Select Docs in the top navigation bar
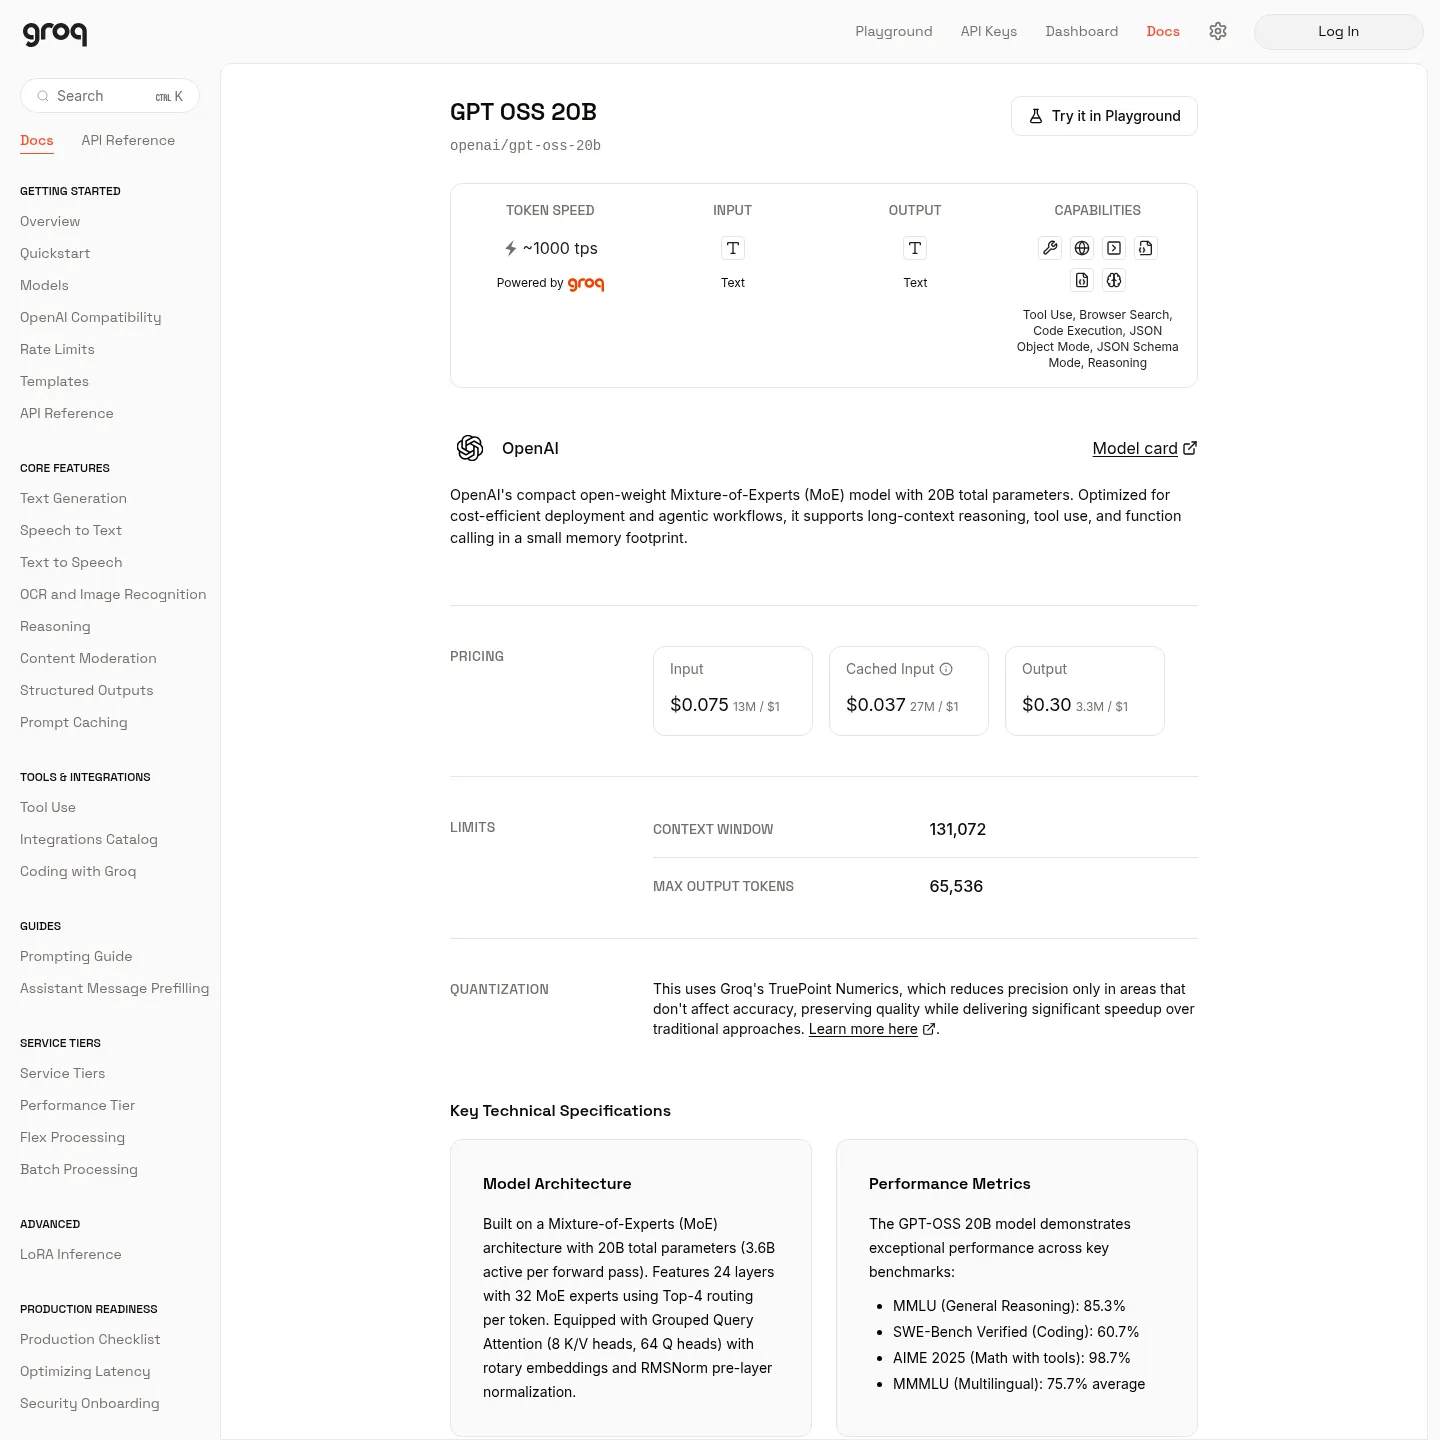Screen dimensions: 1440x1440 (x=1163, y=31)
